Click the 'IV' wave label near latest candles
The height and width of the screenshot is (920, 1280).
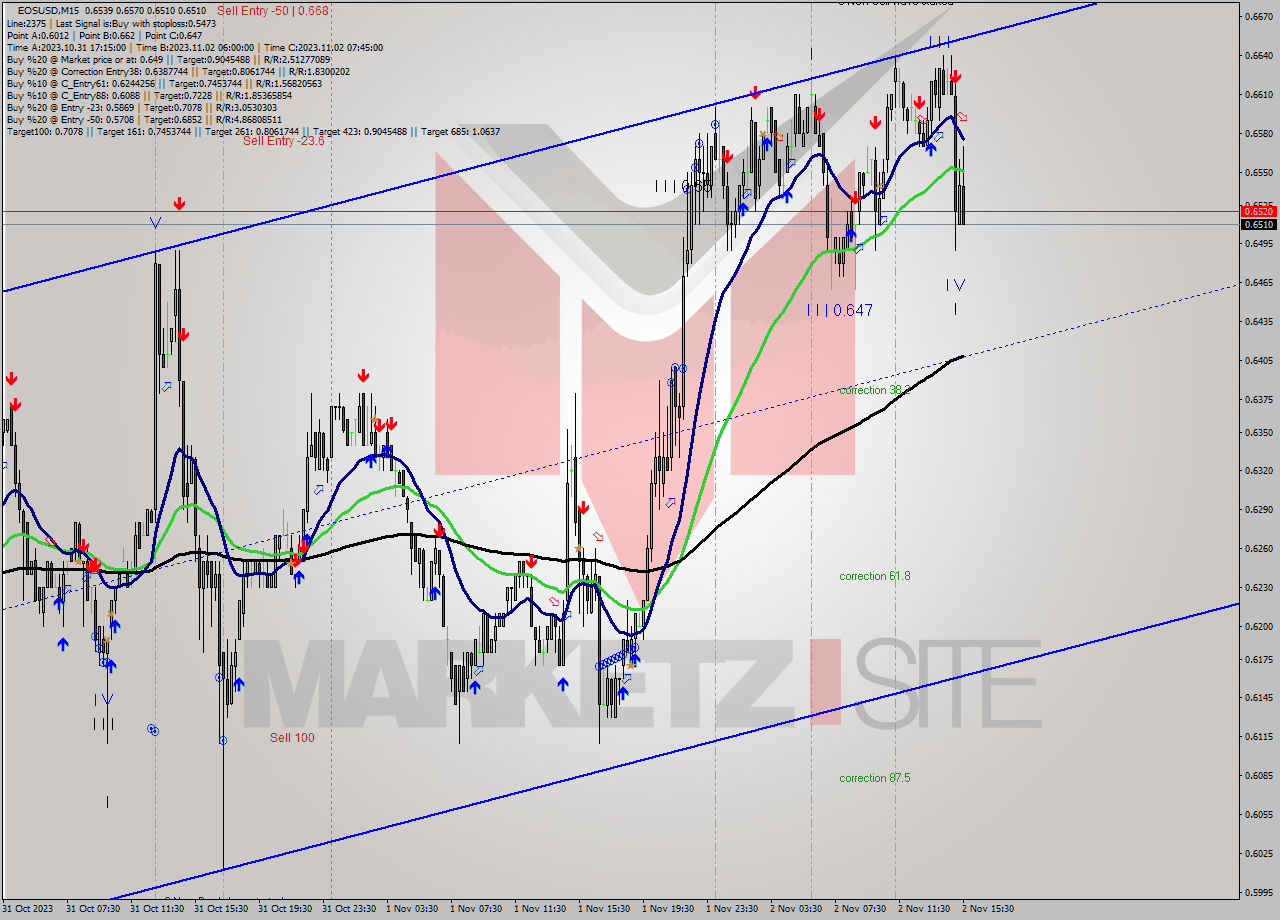pyautogui.click(x=956, y=285)
